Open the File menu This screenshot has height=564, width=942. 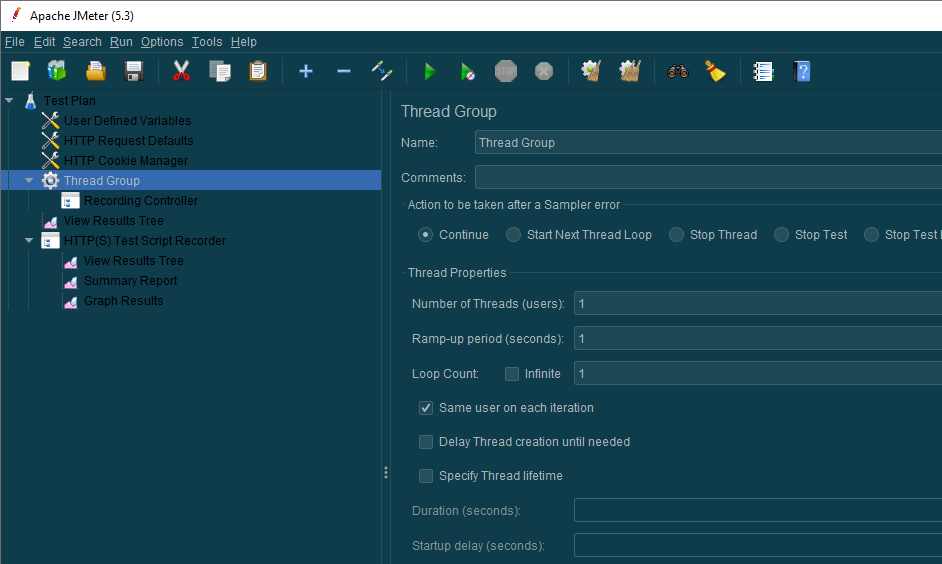tap(14, 41)
